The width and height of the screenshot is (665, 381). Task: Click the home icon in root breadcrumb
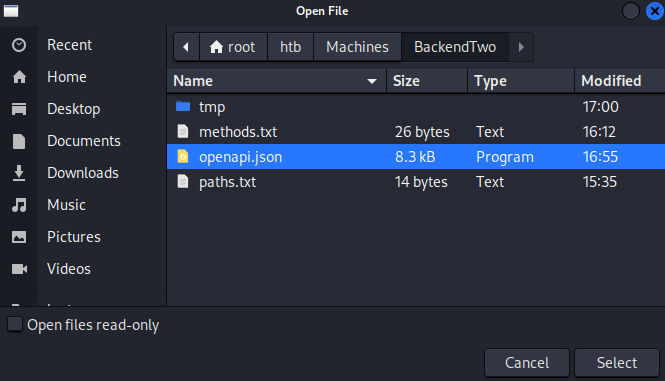(x=216, y=47)
